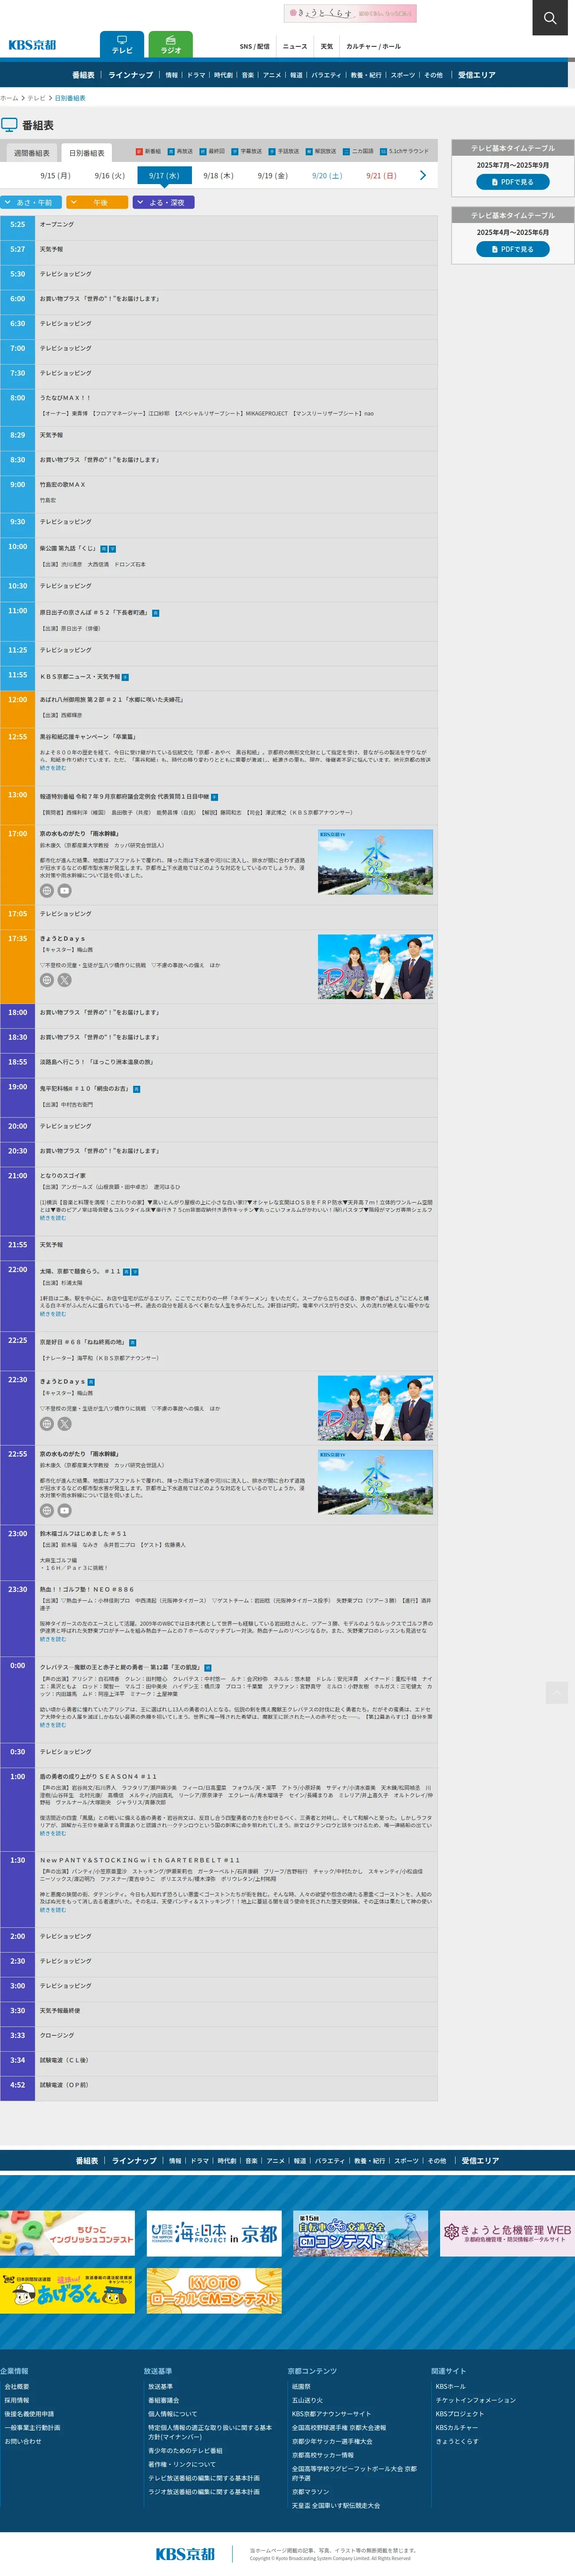
Task: Open the ちびっこイングリッシュコンテスト banner
Action: pos(67,2233)
